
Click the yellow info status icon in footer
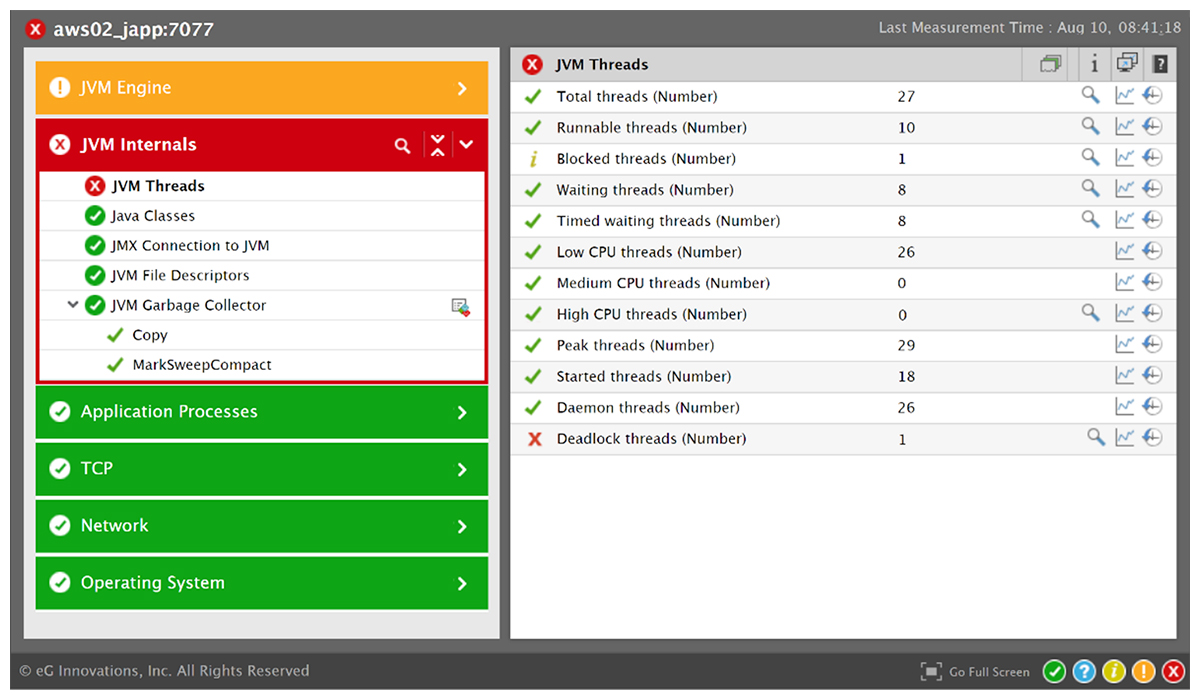click(x=1114, y=672)
